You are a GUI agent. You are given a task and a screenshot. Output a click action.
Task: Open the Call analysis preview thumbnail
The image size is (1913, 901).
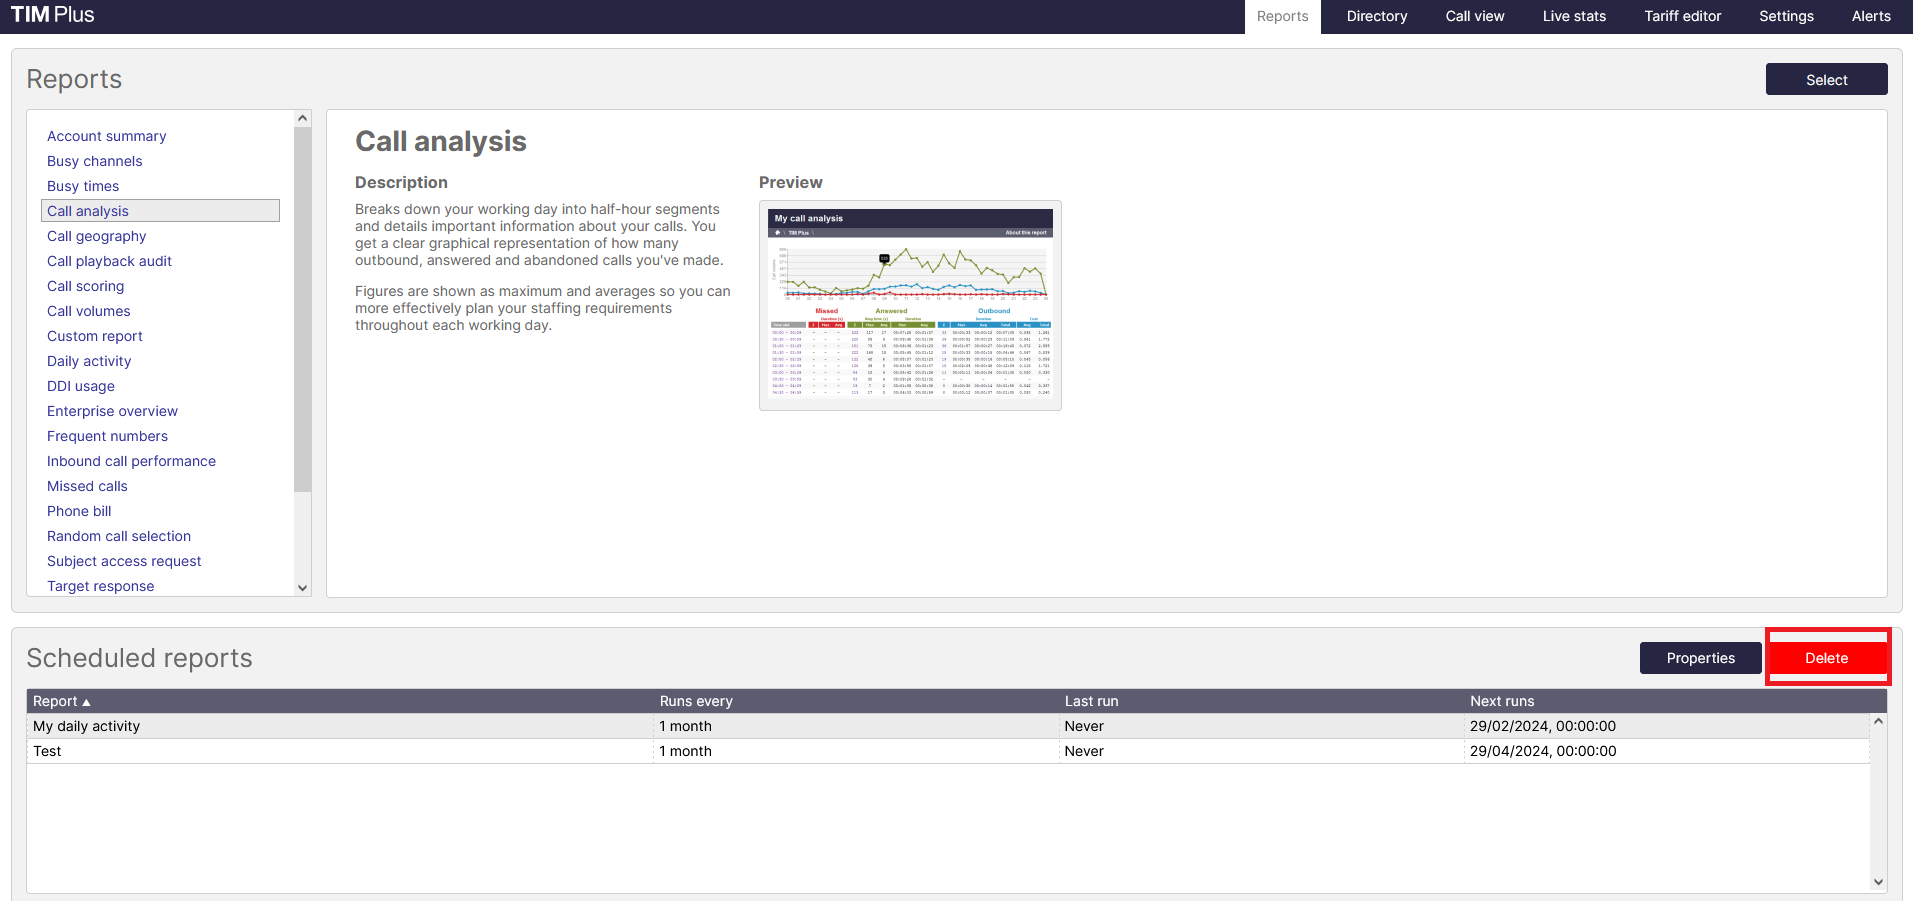tap(909, 305)
